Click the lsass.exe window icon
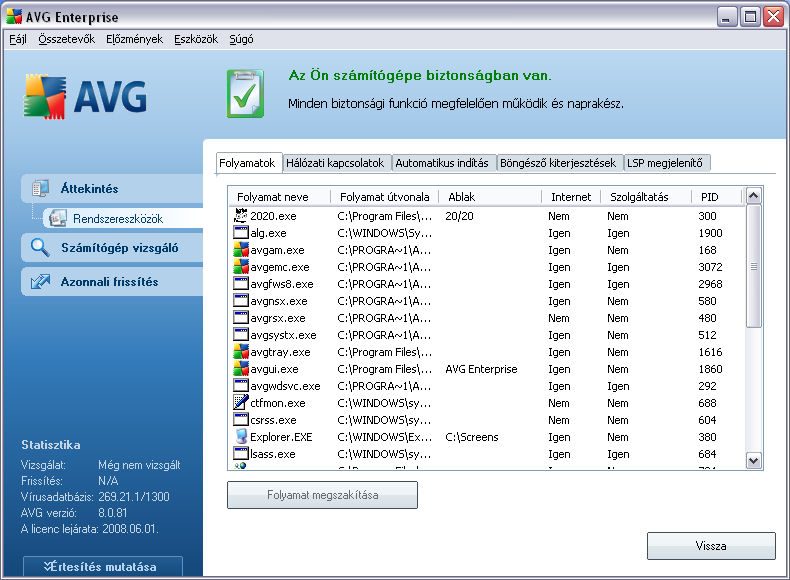Screen dimensions: 790x580 [241, 454]
